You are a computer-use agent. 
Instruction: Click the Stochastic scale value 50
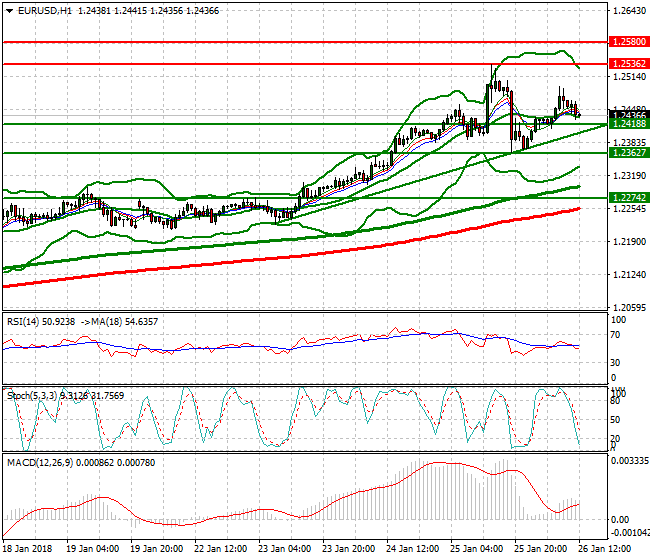pyautogui.click(x=616, y=420)
